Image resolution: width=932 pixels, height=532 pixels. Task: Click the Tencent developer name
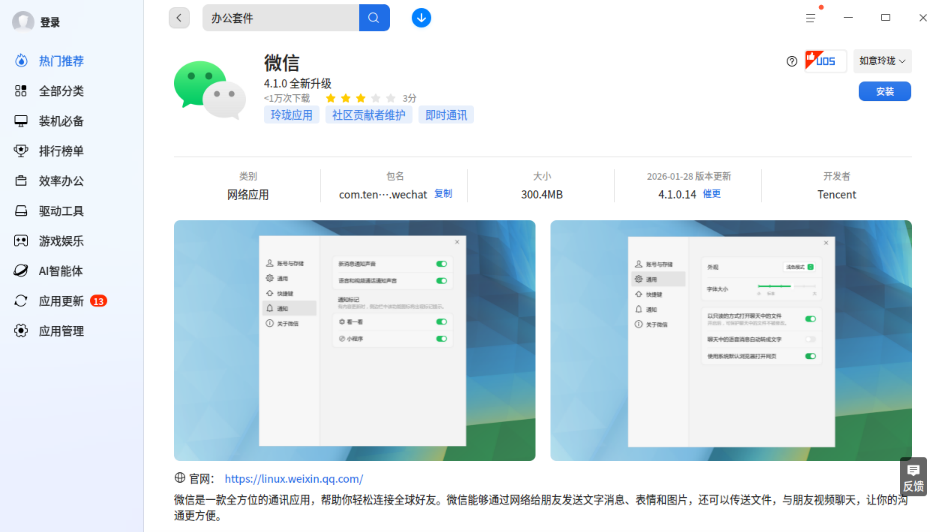[x=836, y=194]
